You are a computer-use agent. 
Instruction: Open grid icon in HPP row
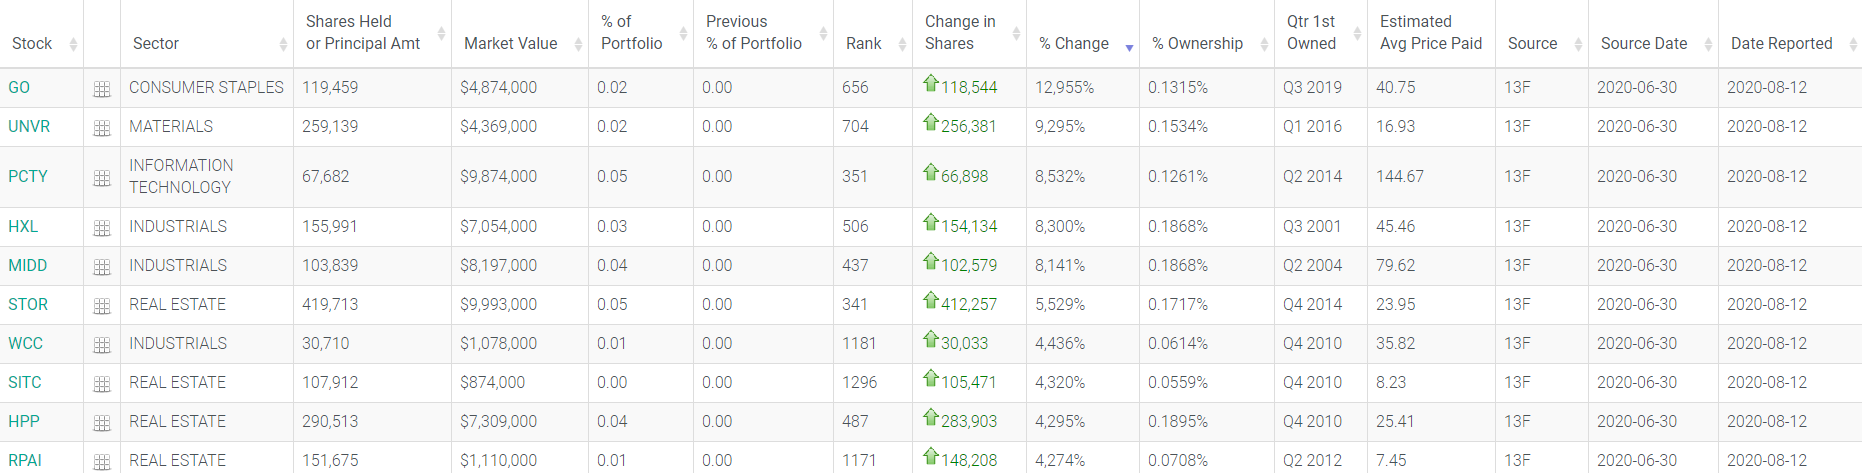[x=102, y=423]
